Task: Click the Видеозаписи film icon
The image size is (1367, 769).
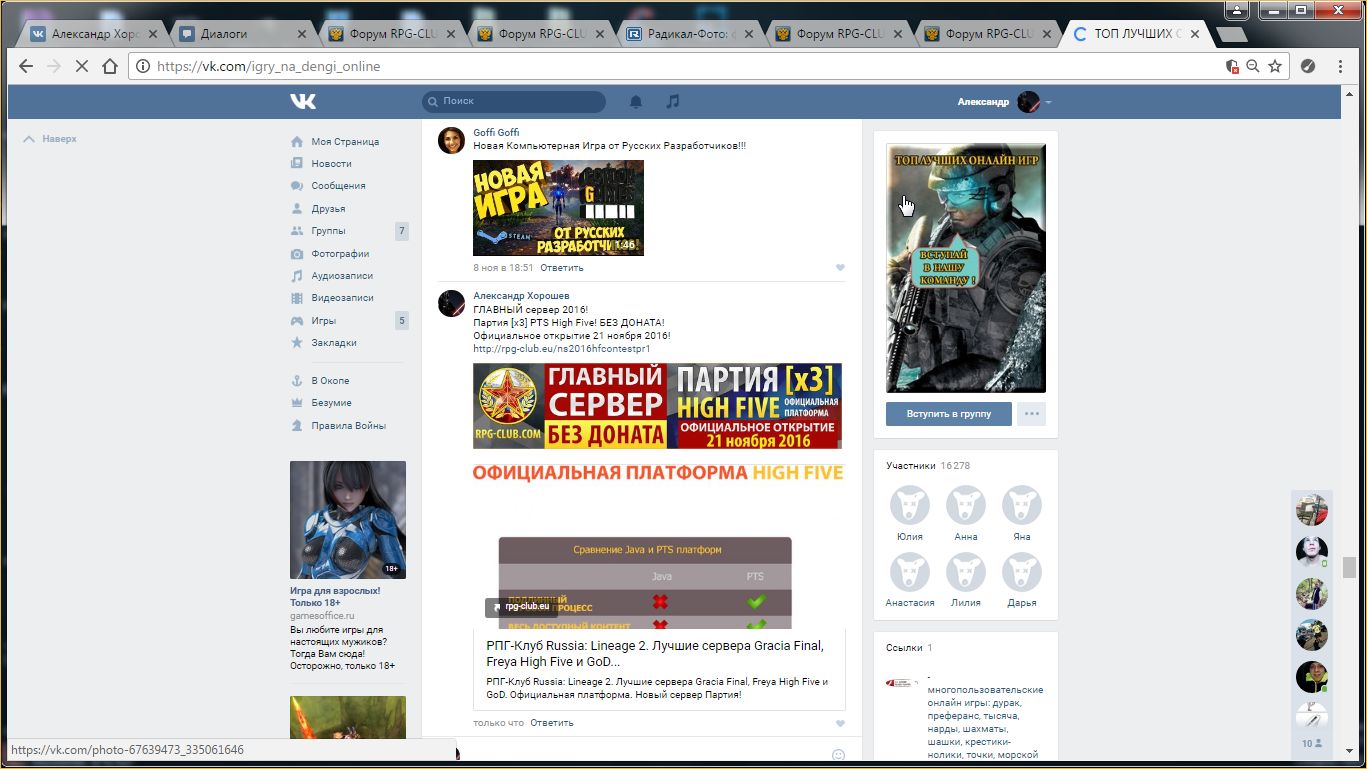Action: pos(297,298)
